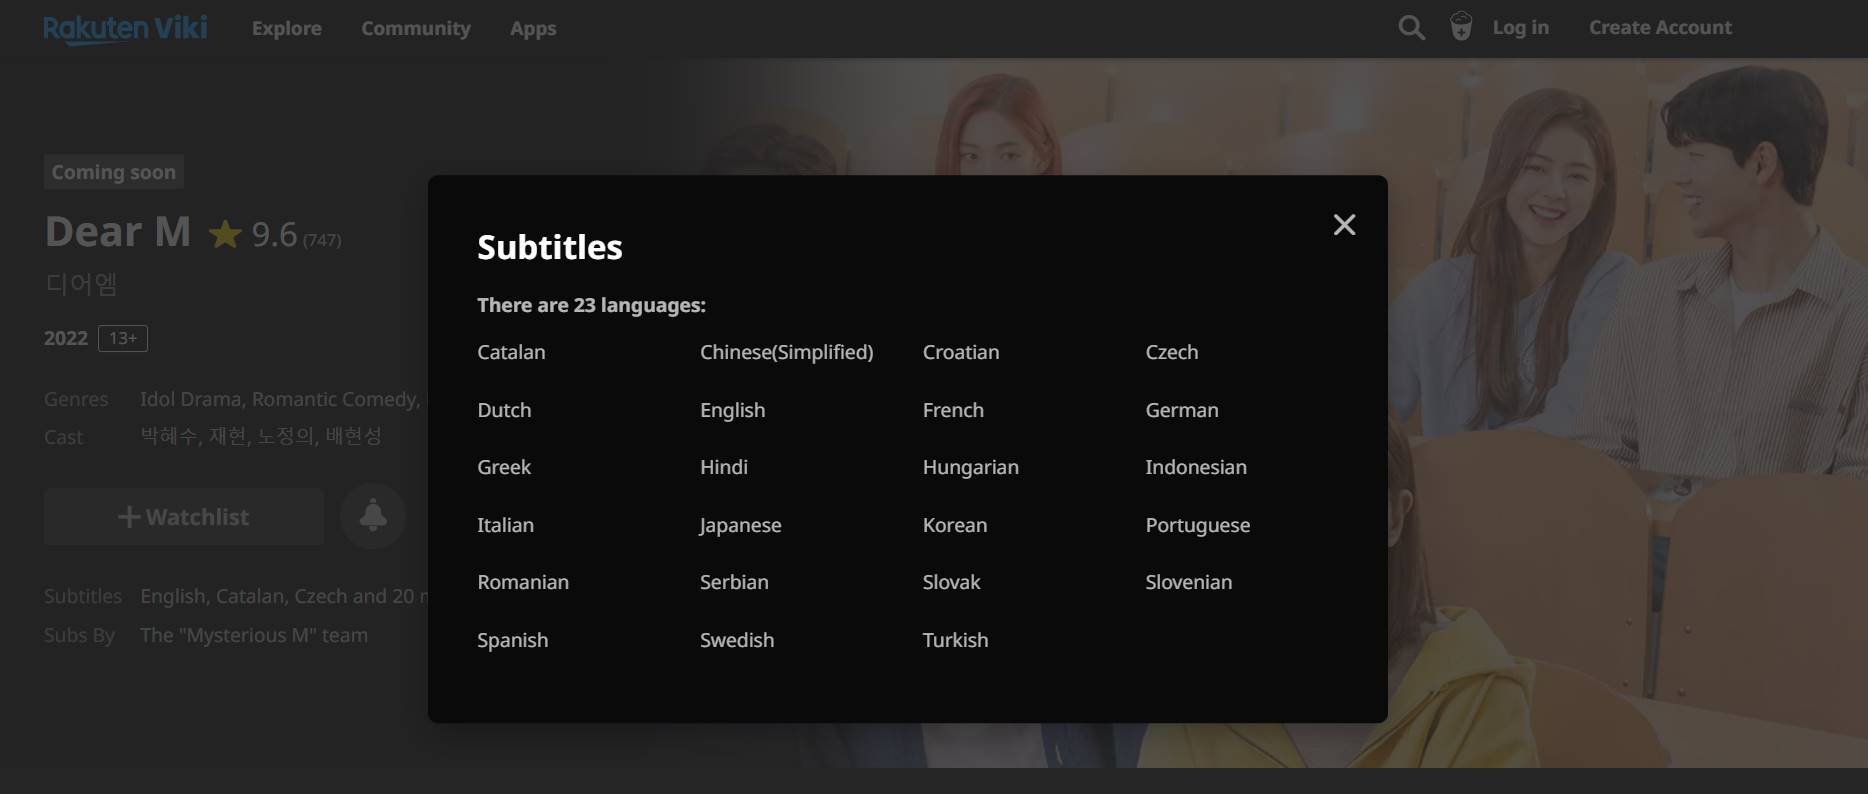Click Japanese in the language list
1868x794 pixels.
coord(740,525)
